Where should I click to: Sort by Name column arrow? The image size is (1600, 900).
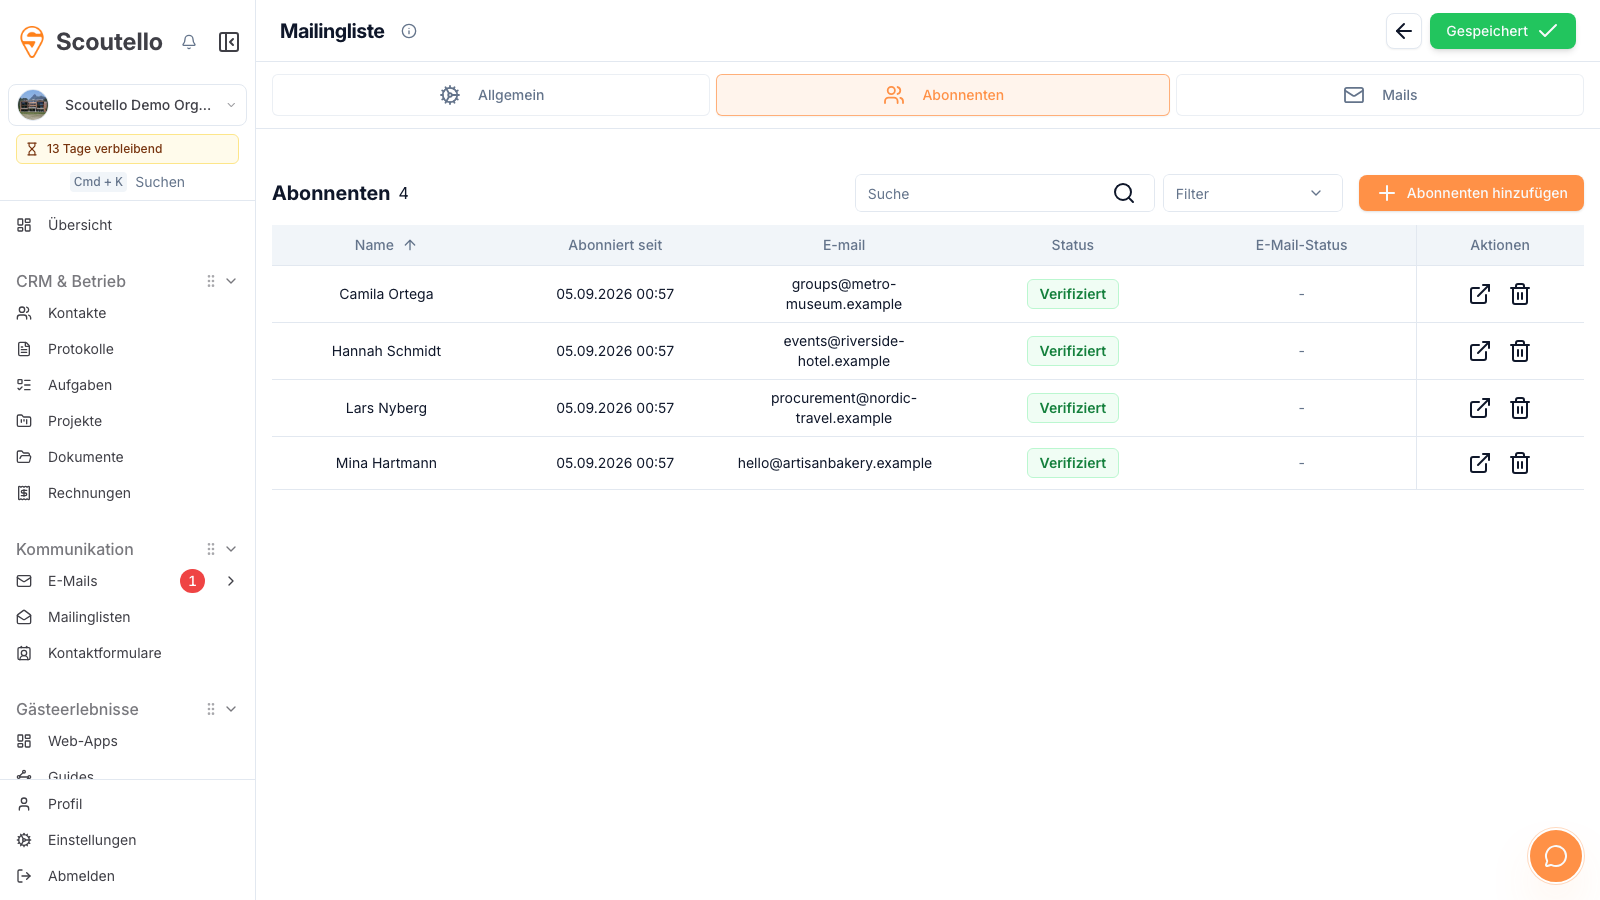coord(410,245)
